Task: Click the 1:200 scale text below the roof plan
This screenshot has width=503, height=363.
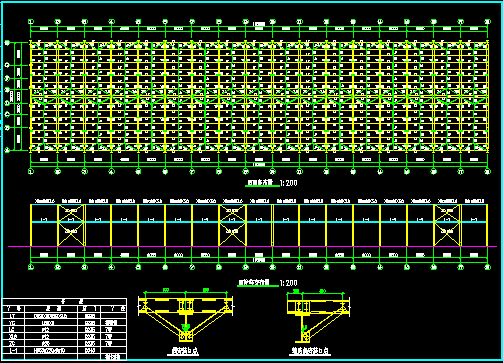Action: 289,183
